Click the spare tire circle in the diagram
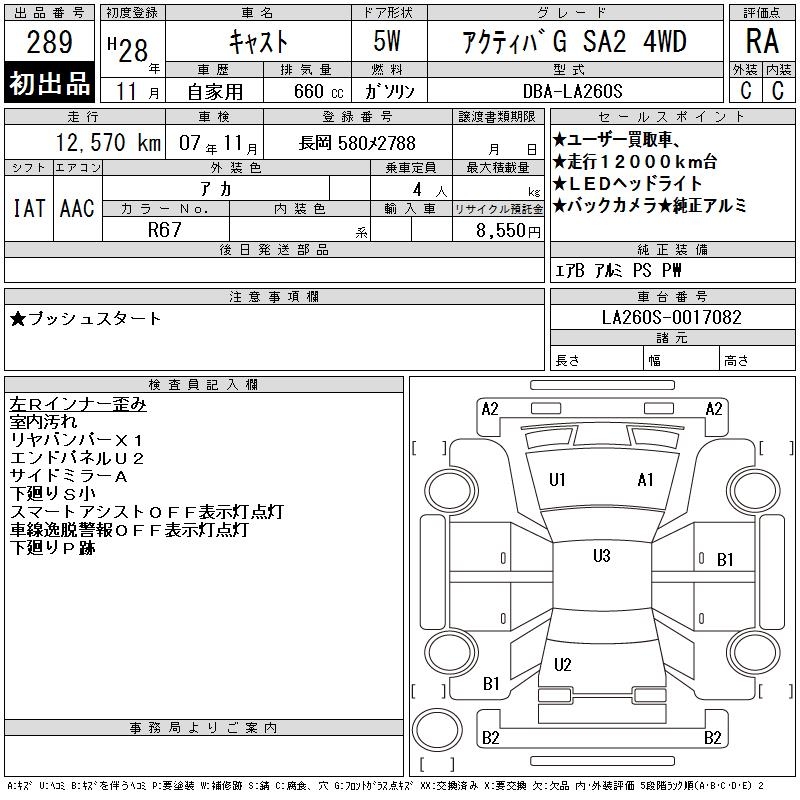 [x=437, y=729]
